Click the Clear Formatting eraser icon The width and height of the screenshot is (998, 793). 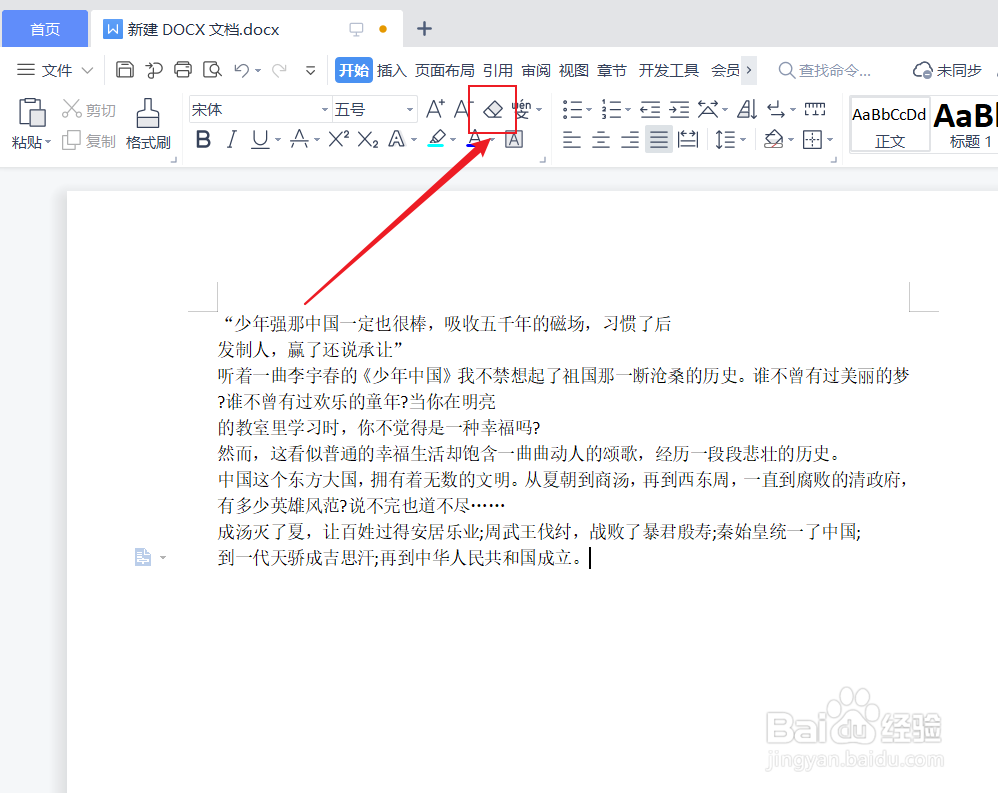[491, 109]
